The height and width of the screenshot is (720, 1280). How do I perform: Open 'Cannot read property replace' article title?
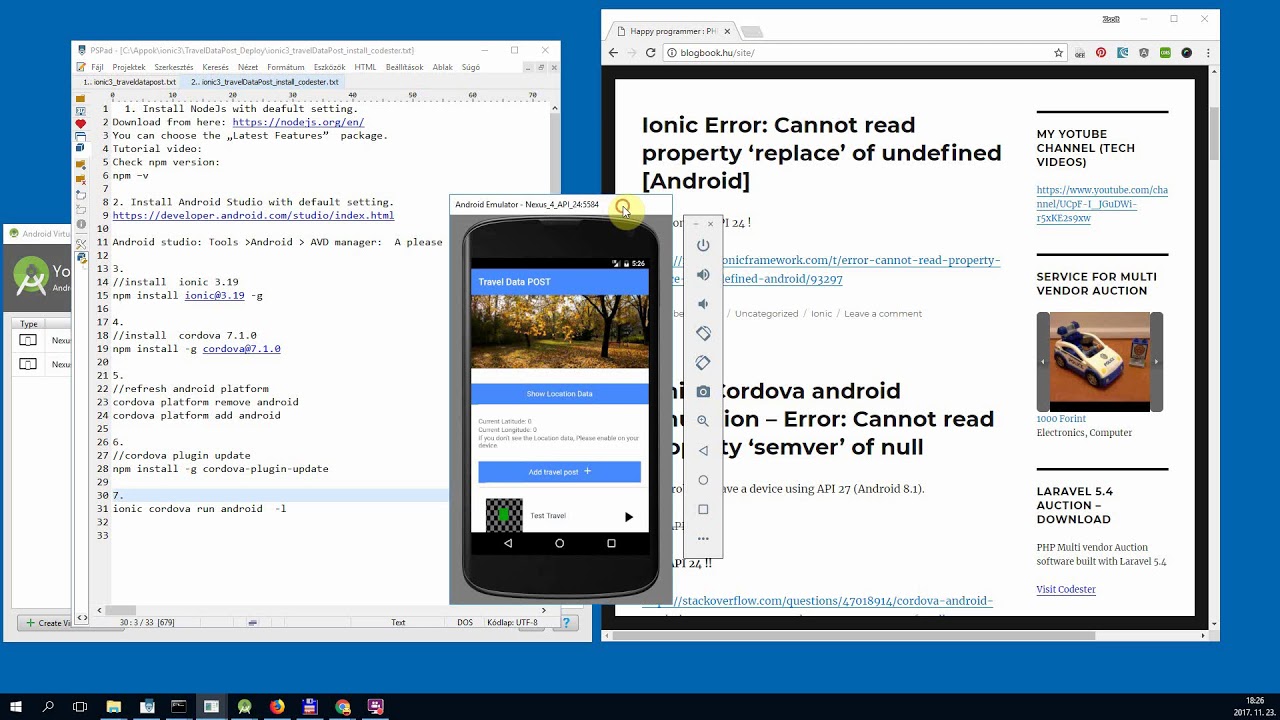[821, 153]
